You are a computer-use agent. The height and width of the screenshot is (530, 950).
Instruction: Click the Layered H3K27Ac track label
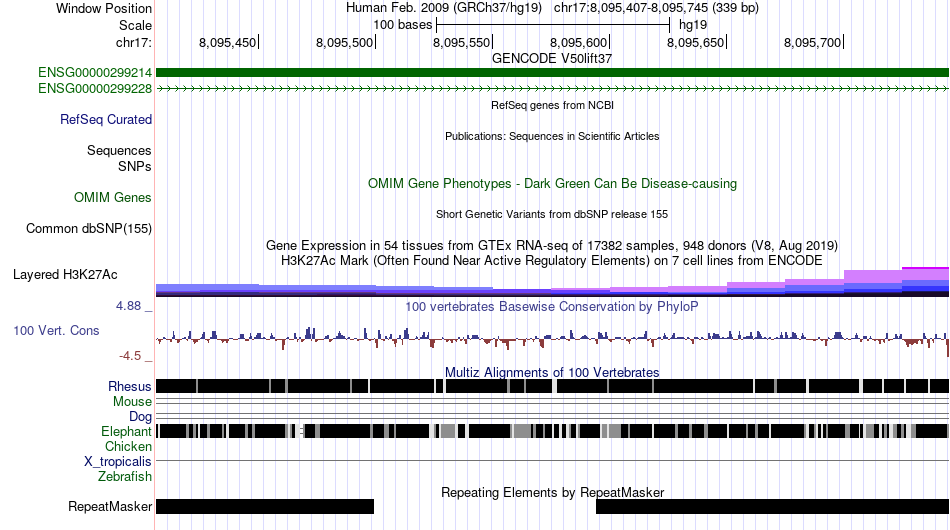65,274
